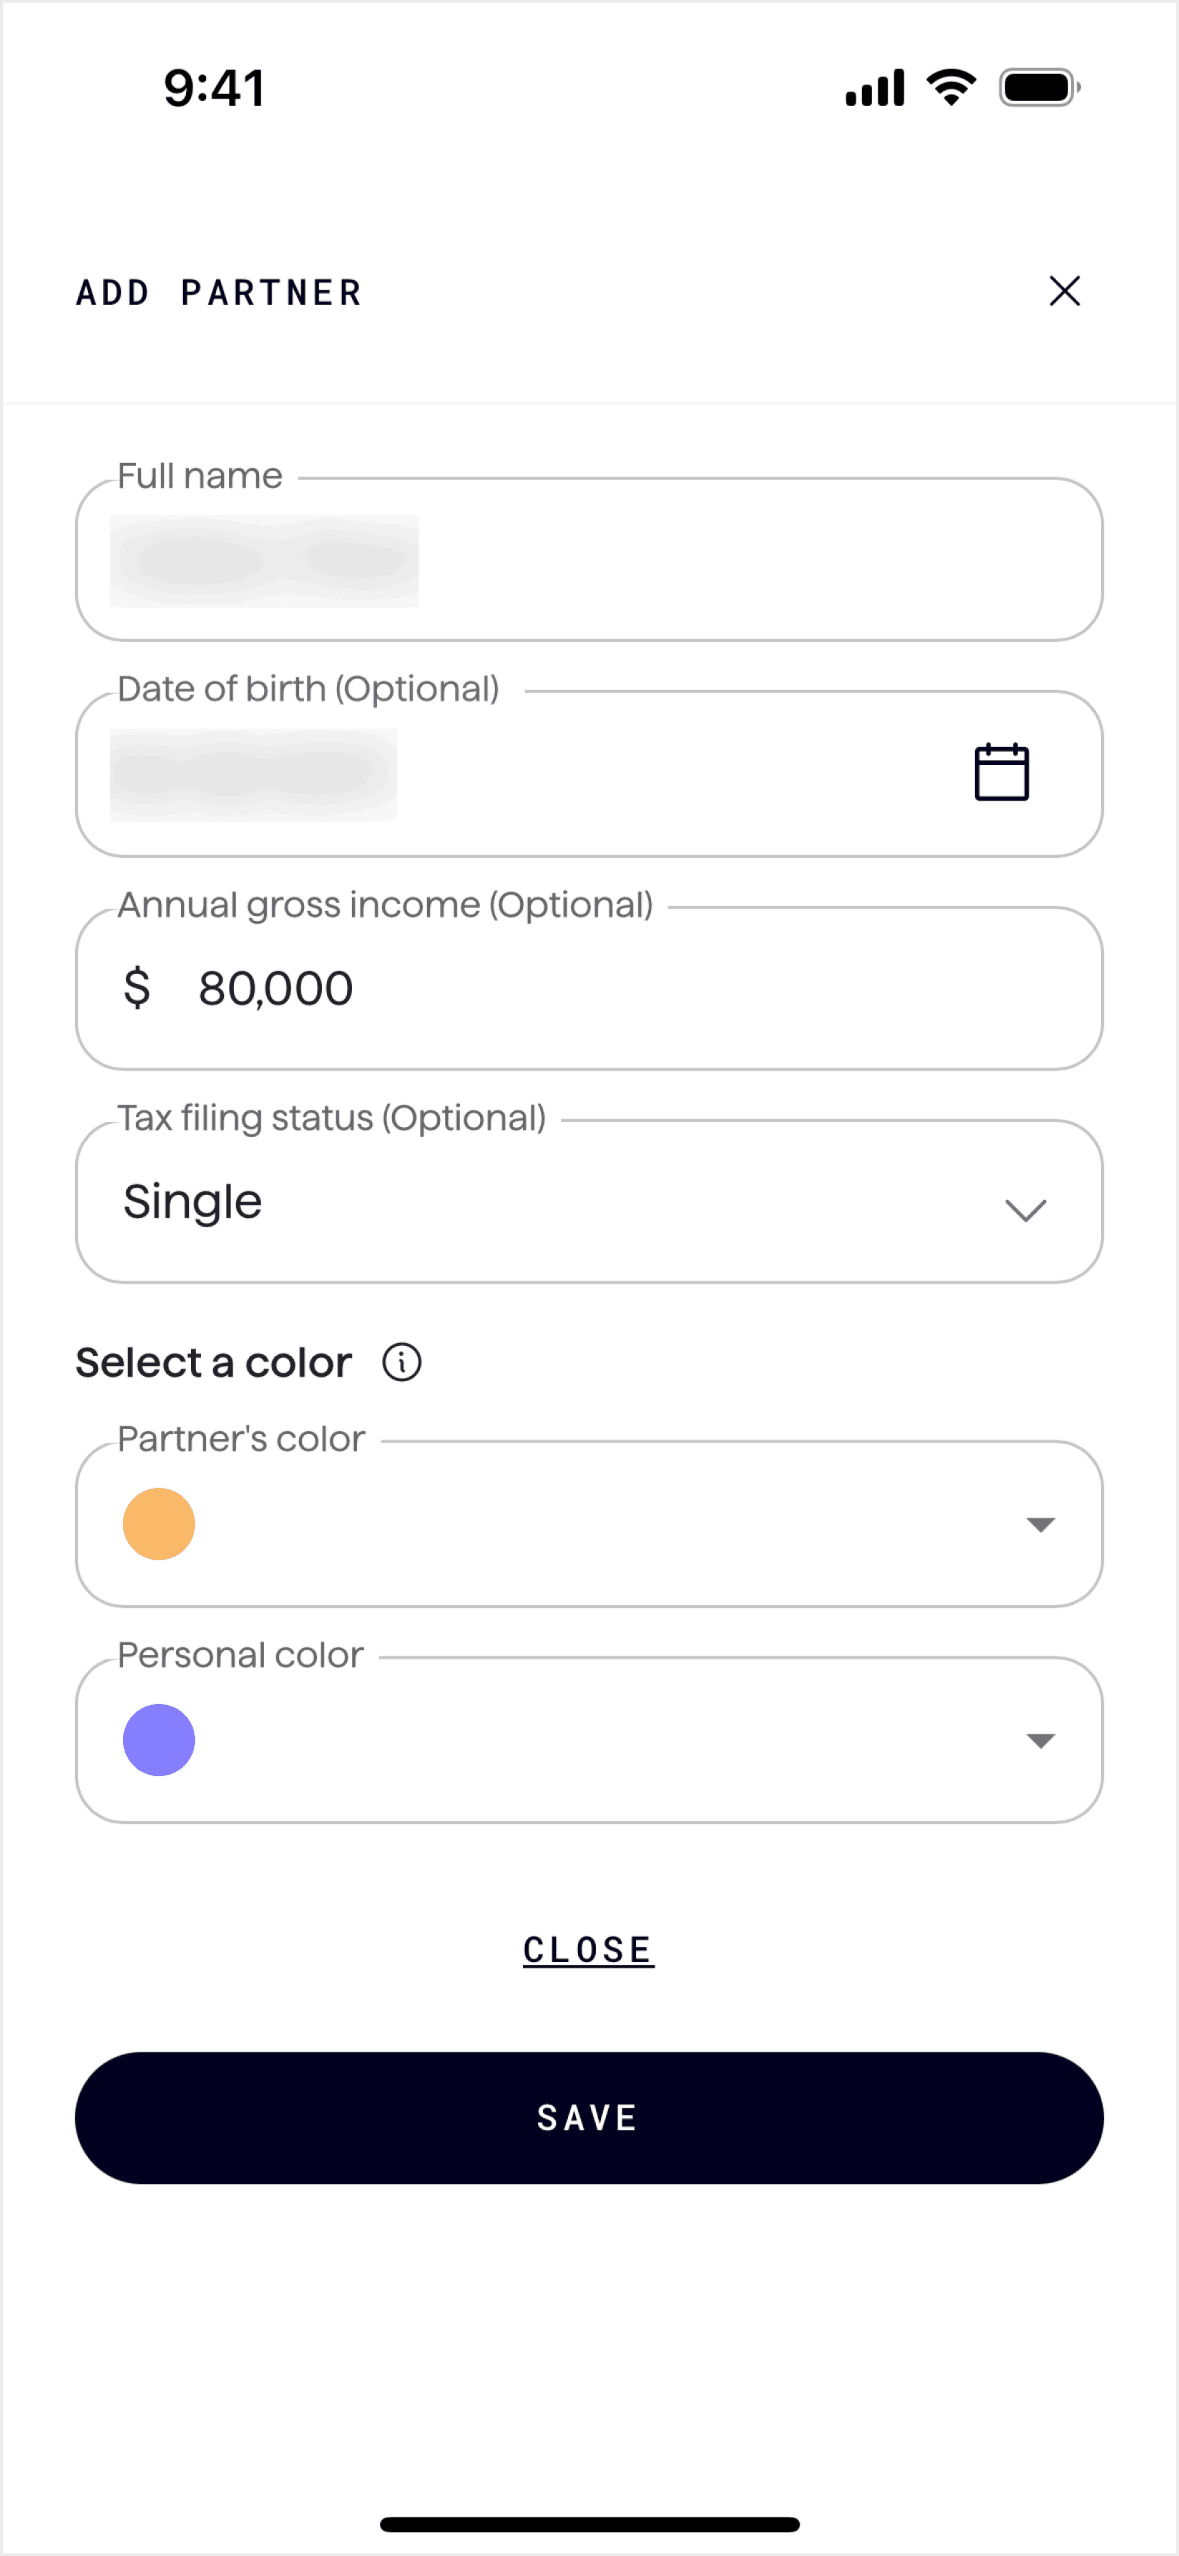Tap the info icon beside Select a color
Viewport: 1179px width, 2556px height.
pos(402,1362)
